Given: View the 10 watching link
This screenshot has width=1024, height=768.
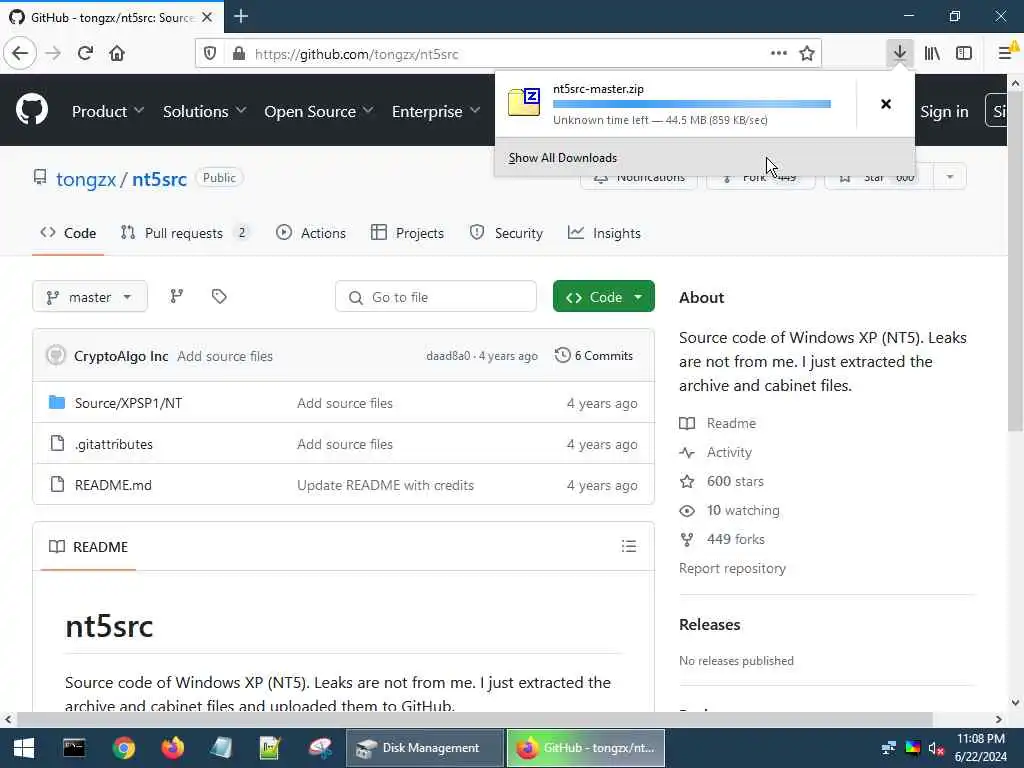Looking at the screenshot, I should point(743,510).
